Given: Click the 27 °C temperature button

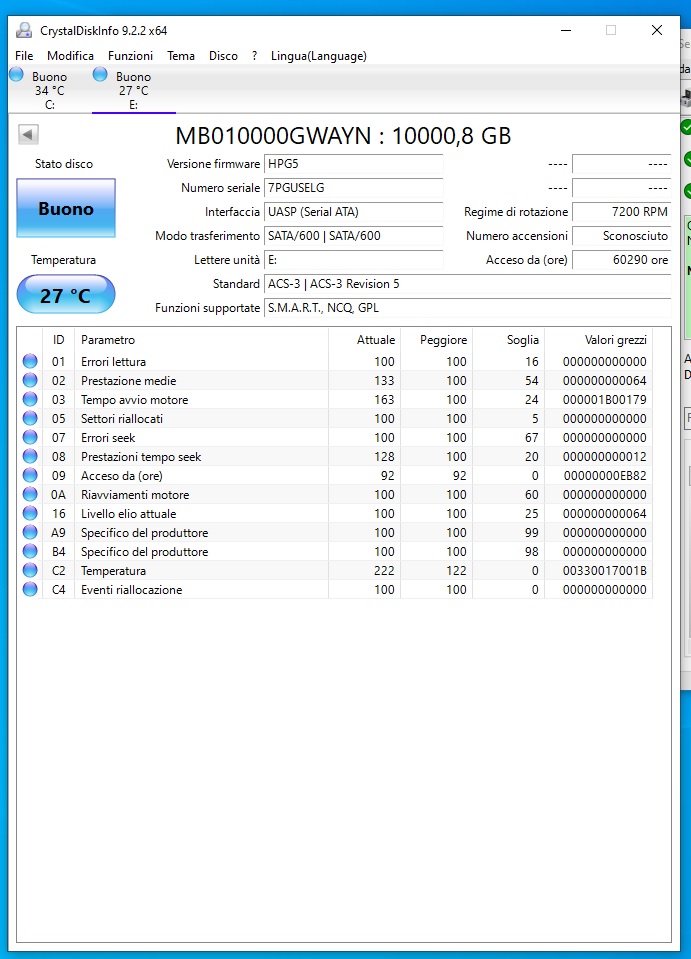Looking at the screenshot, I should (66, 295).
